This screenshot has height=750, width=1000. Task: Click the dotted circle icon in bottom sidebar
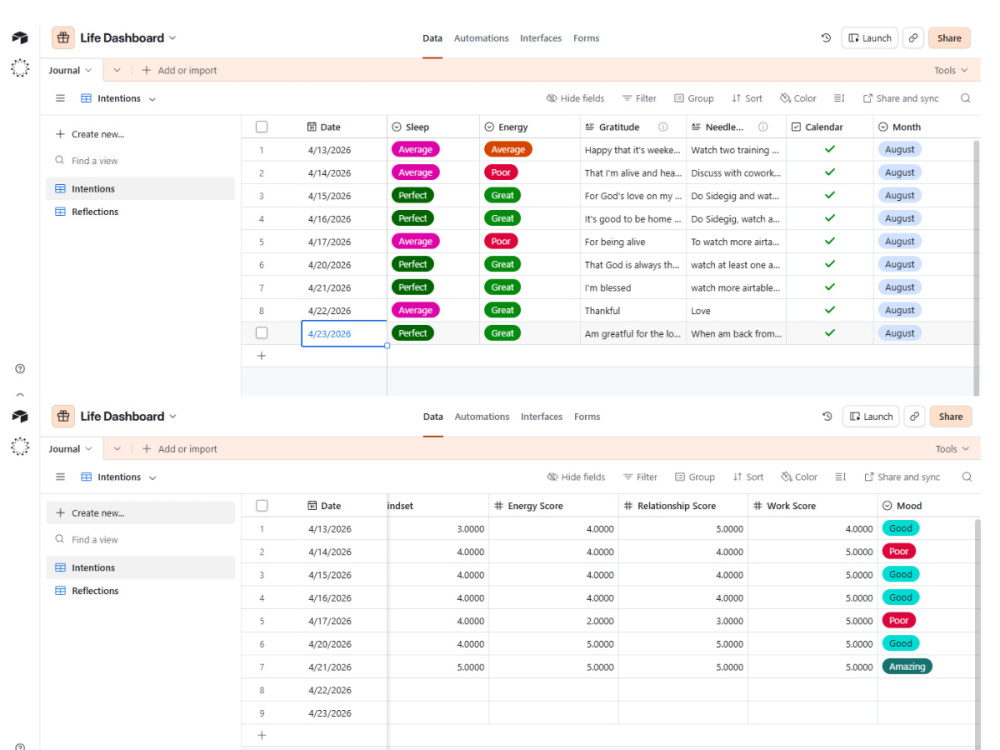pos(20,446)
